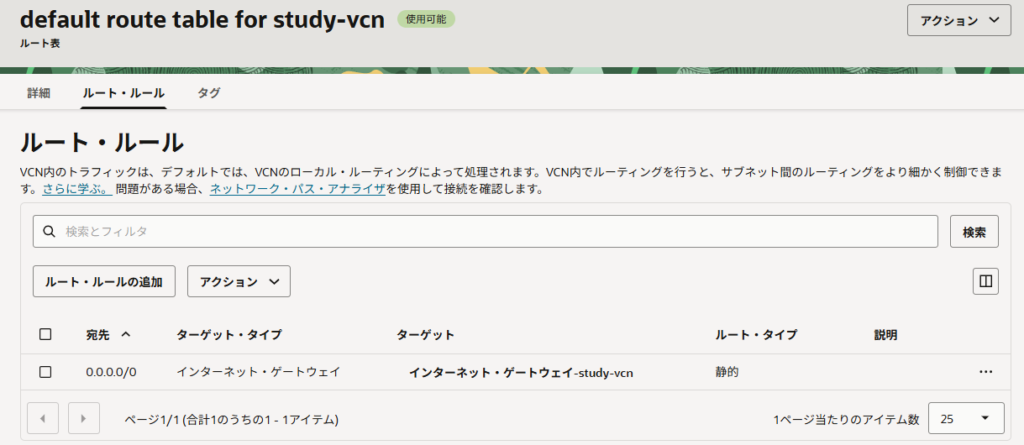Screen dimensions: 1024x445
Task: Open the インターネット・ゲートウェイ-study-vcn target link
Action: (x=520, y=372)
